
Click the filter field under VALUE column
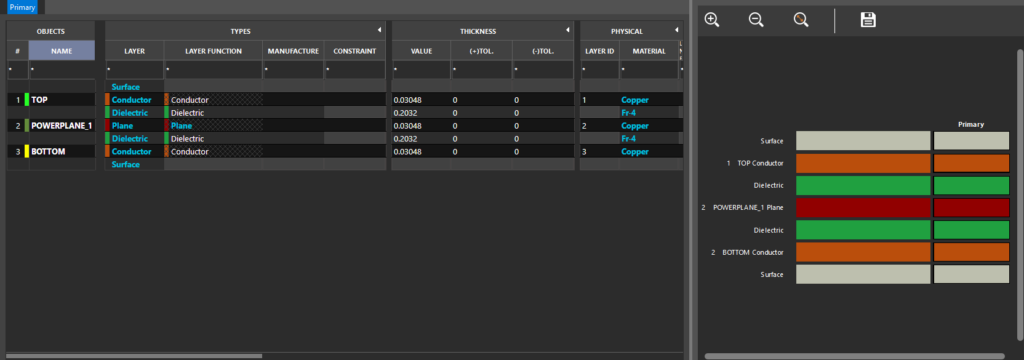coord(421,69)
